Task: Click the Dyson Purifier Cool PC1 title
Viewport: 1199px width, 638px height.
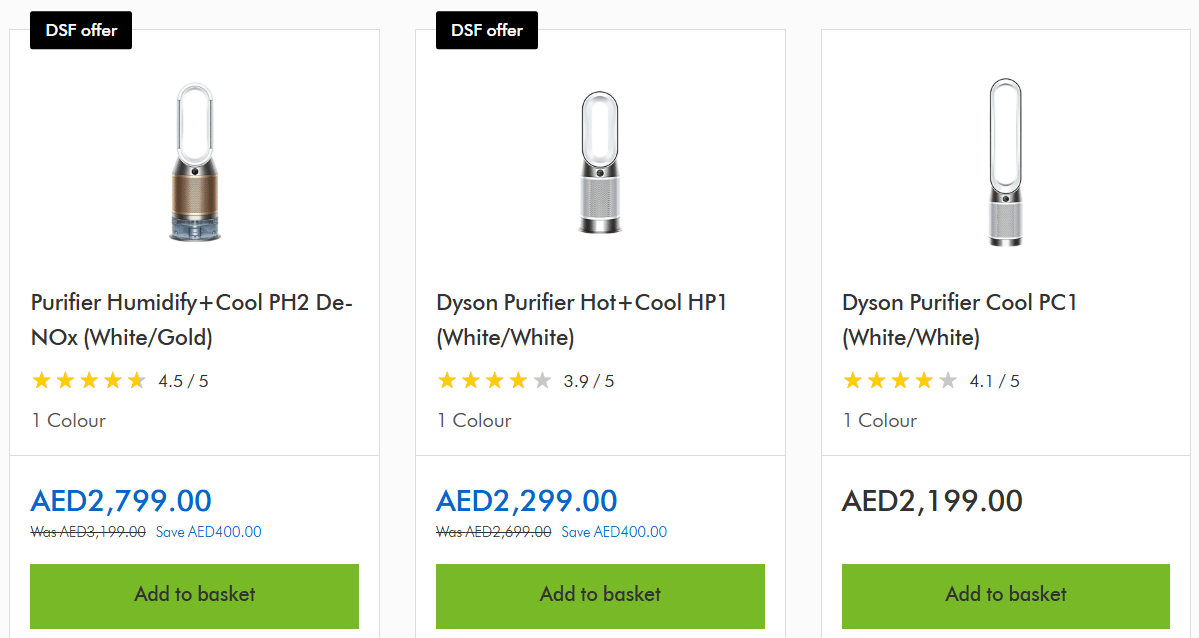Action: click(959, 320)
